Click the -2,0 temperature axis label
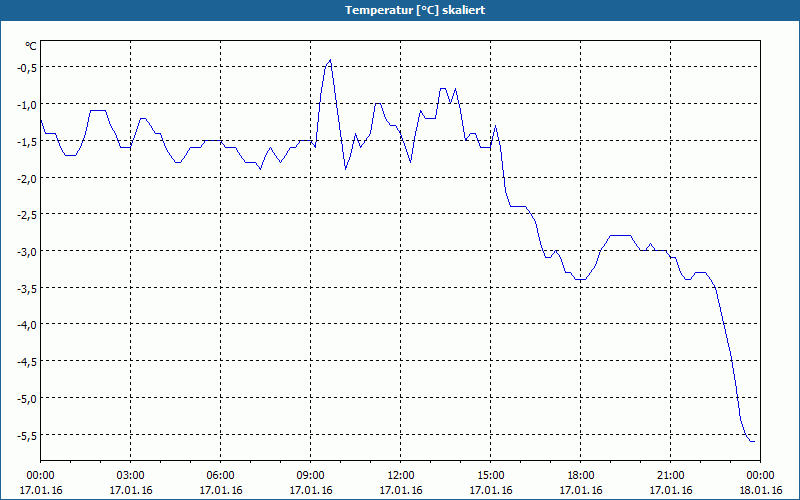The image size is (800, 500). (28, 178)
